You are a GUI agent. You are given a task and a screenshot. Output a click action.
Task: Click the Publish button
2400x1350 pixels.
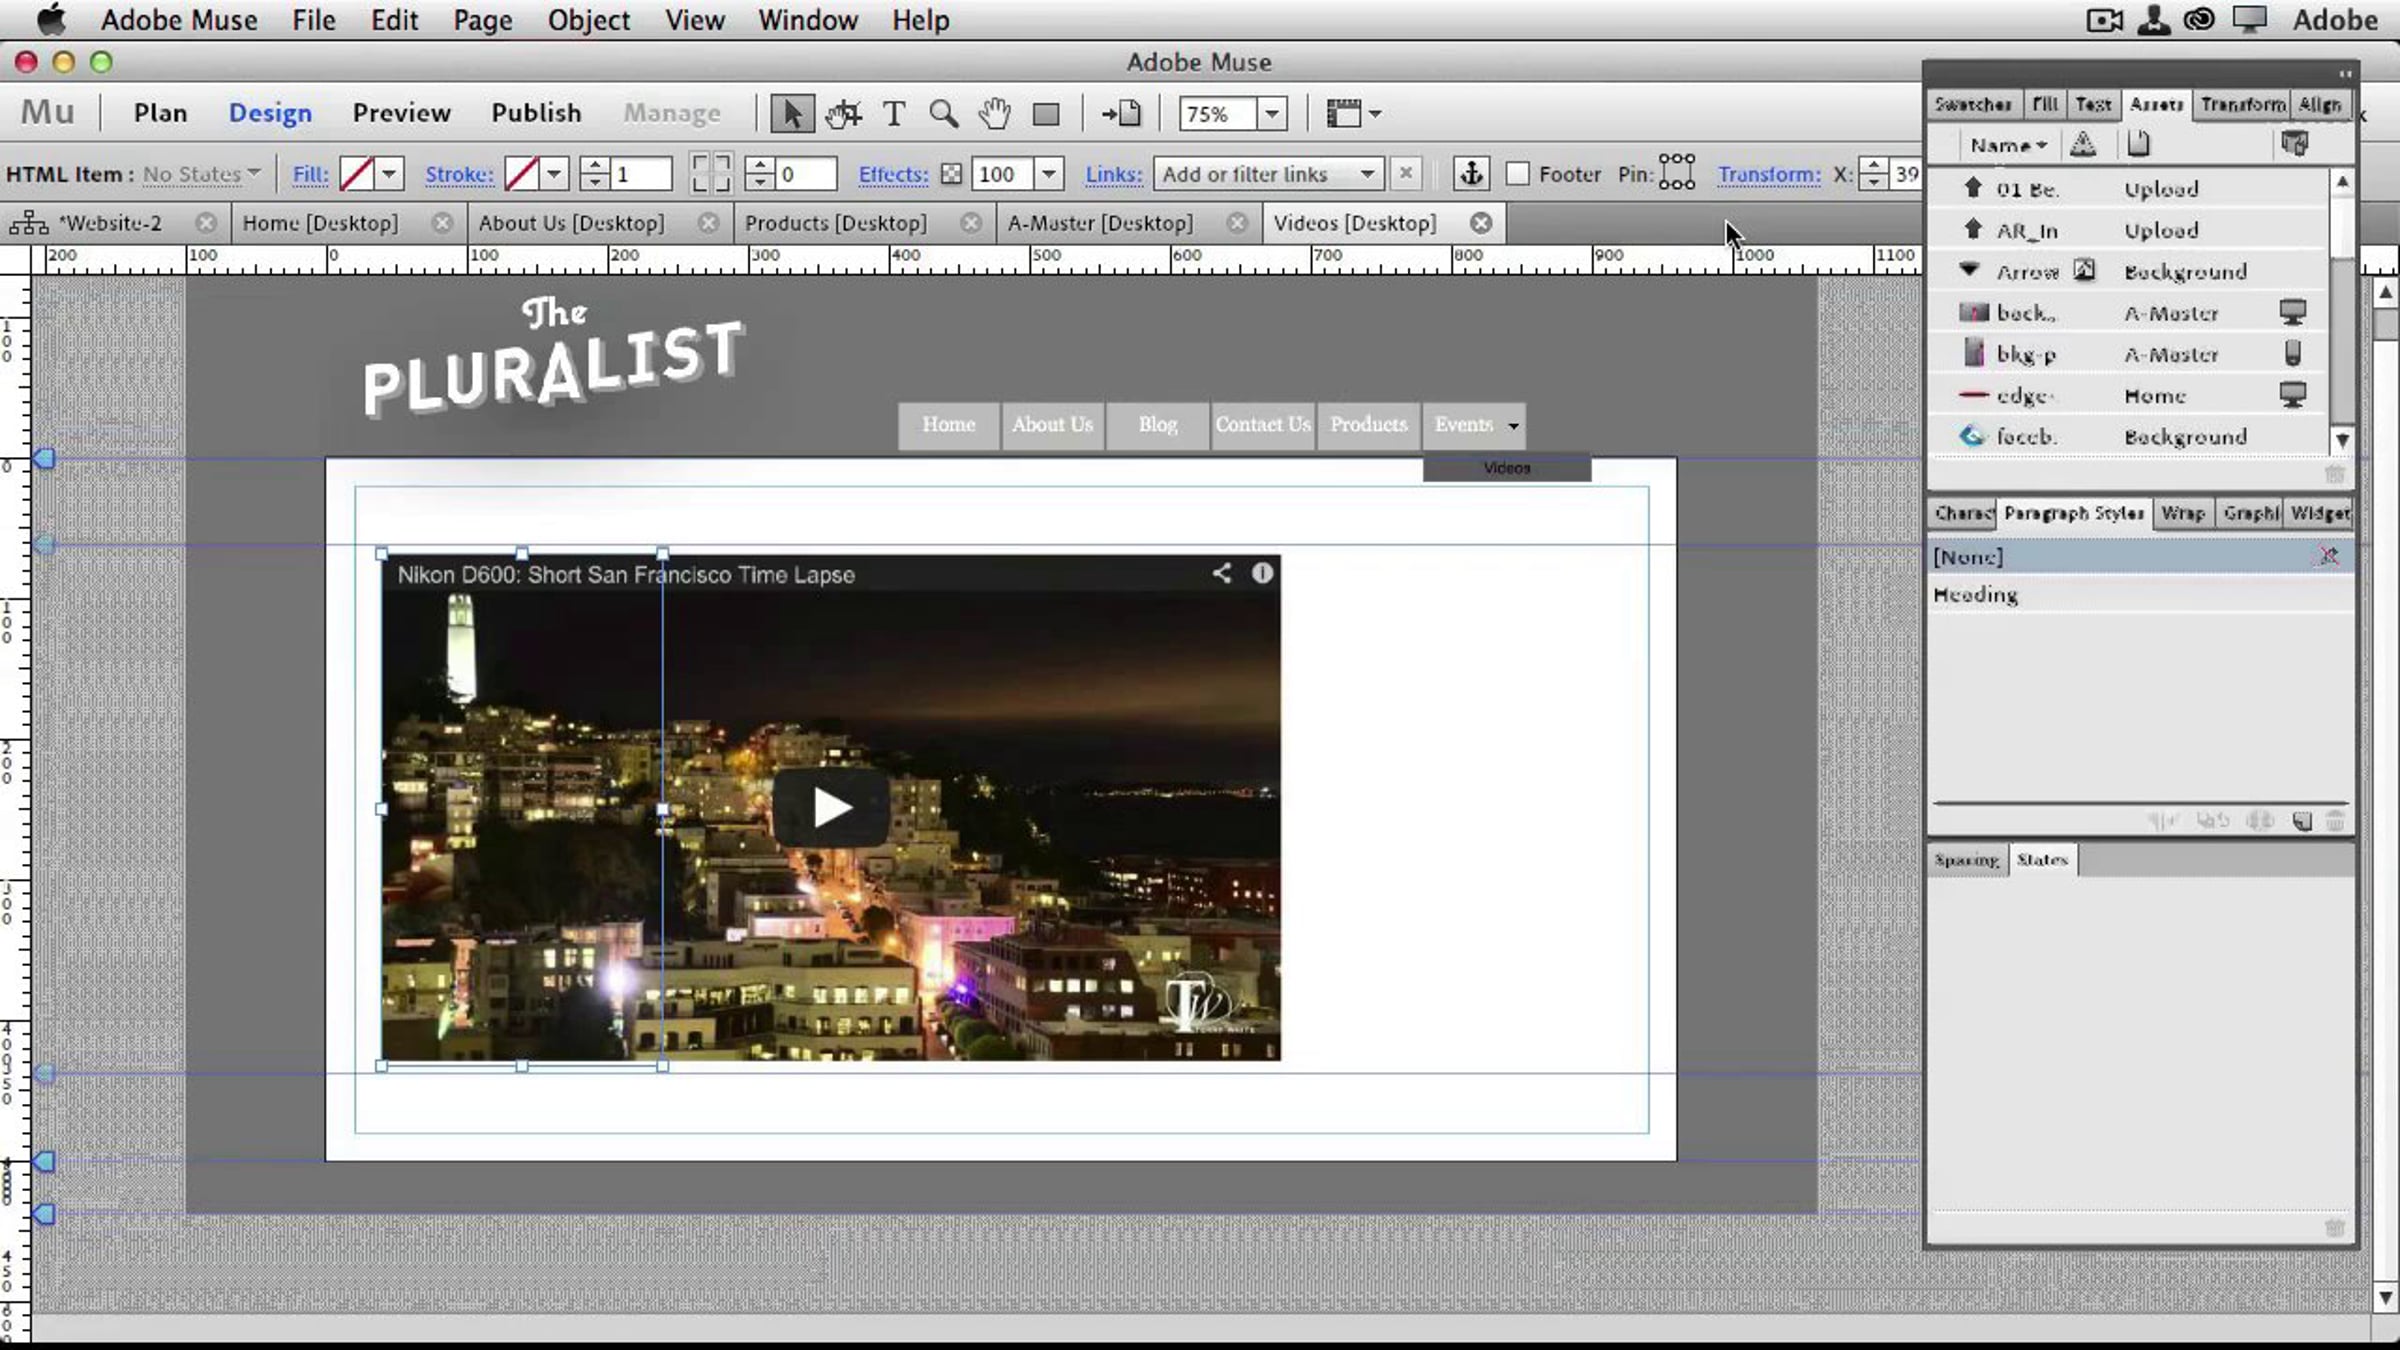(536, 113)
